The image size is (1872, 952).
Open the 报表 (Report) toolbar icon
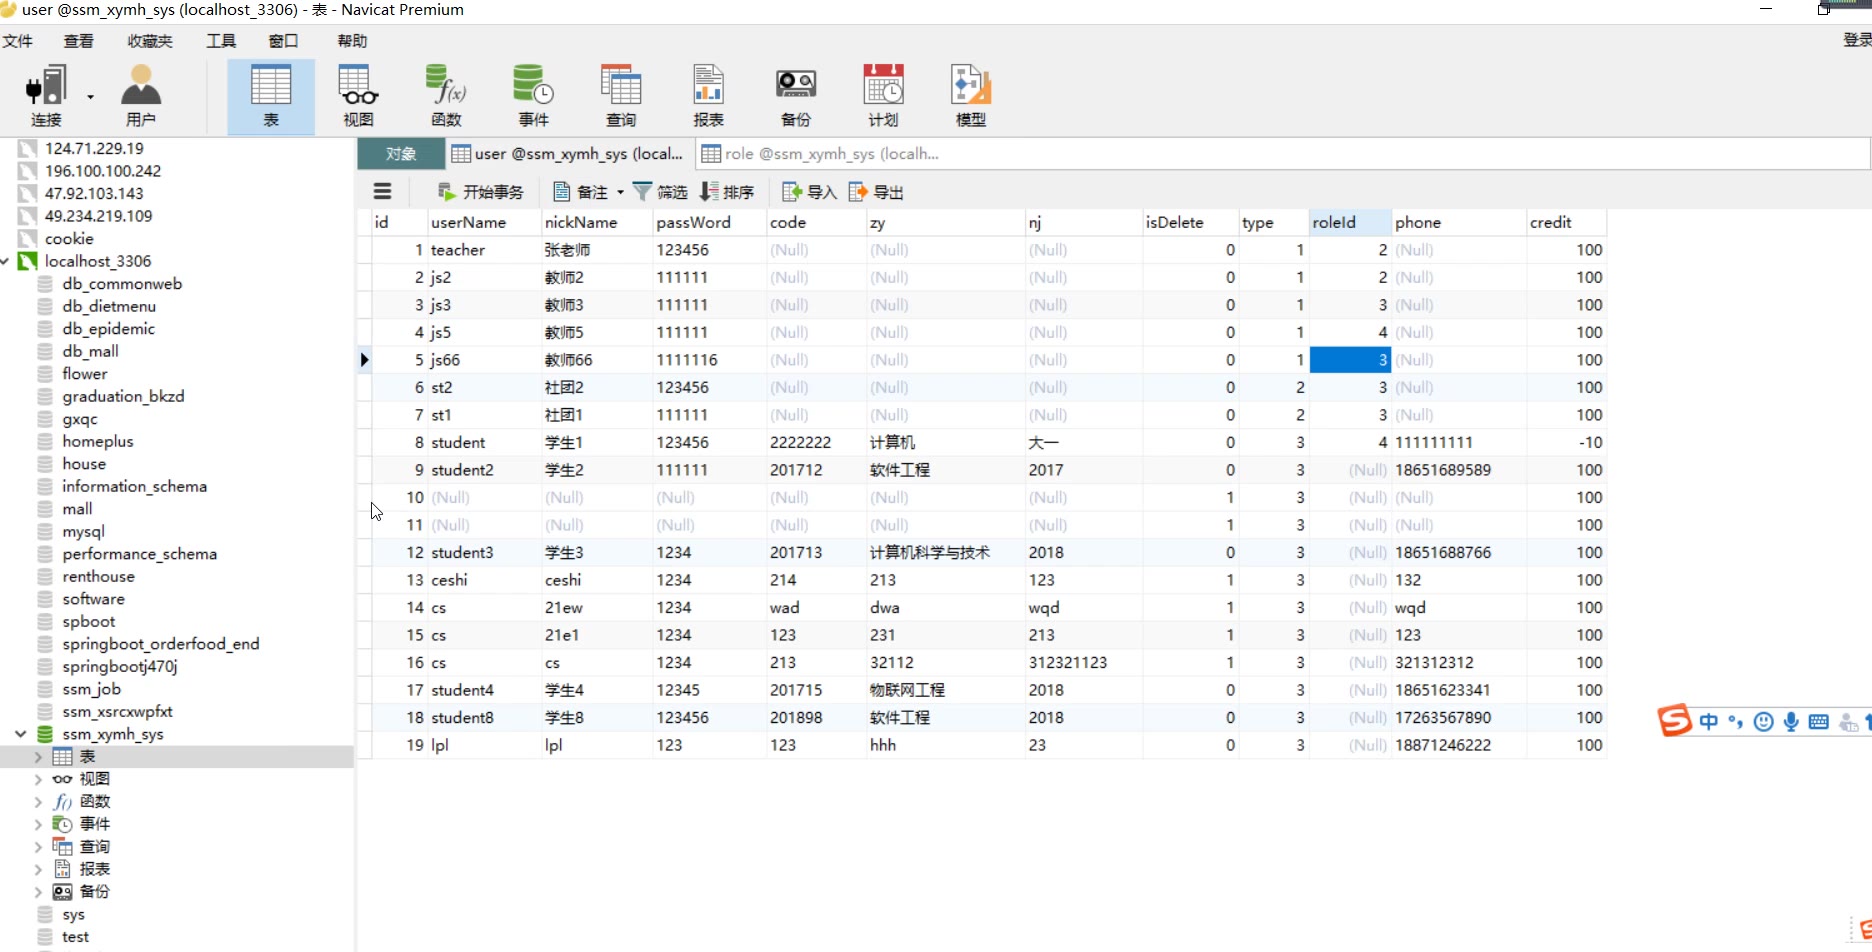point(708,96)
